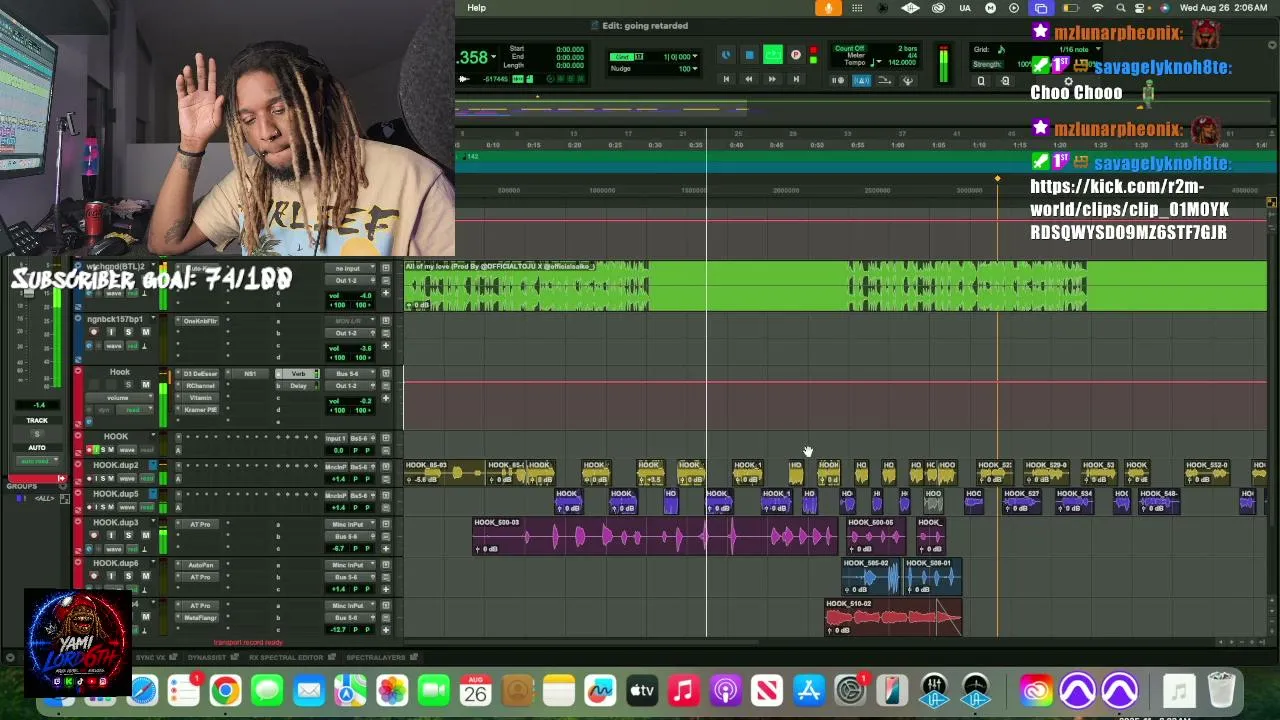Viewport: 1280px width, 720px height.
Task: Open the AT Pro insert on HOOK.dup3
Action: 200,525
